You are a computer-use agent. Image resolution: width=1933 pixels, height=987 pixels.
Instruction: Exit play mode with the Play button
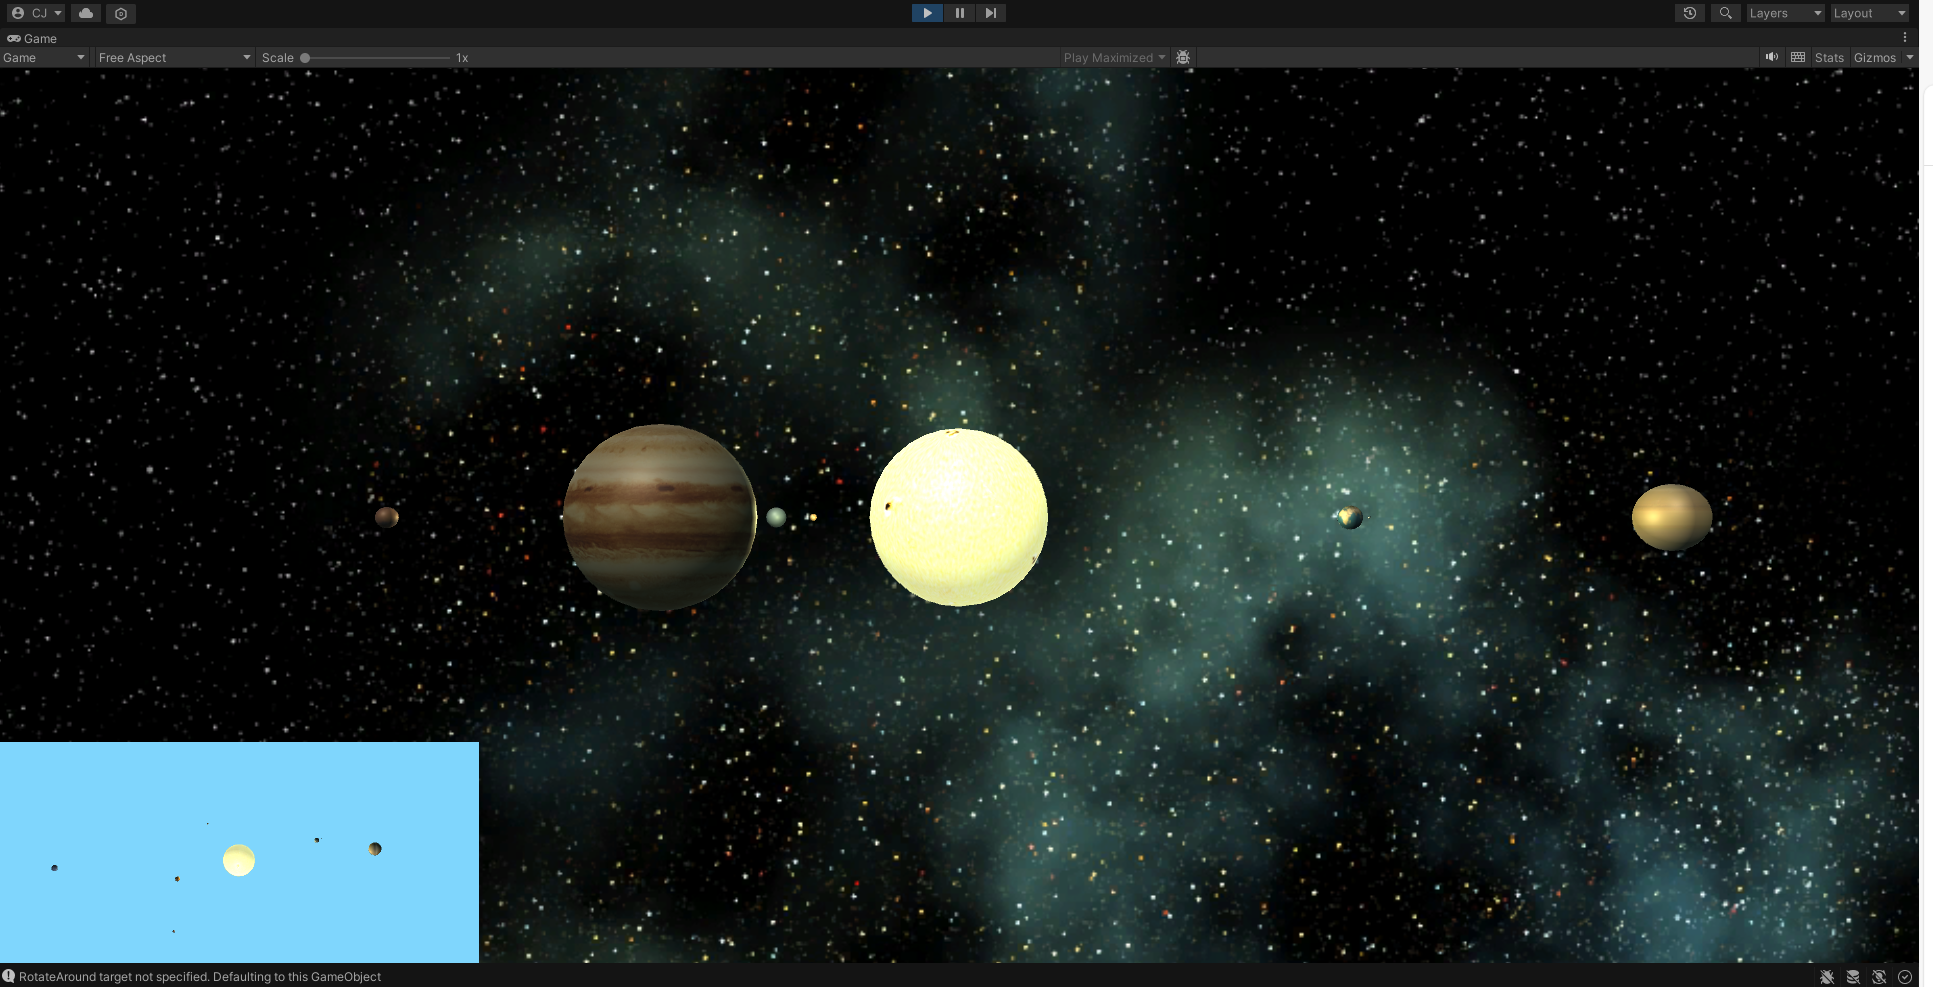[926, 13]
